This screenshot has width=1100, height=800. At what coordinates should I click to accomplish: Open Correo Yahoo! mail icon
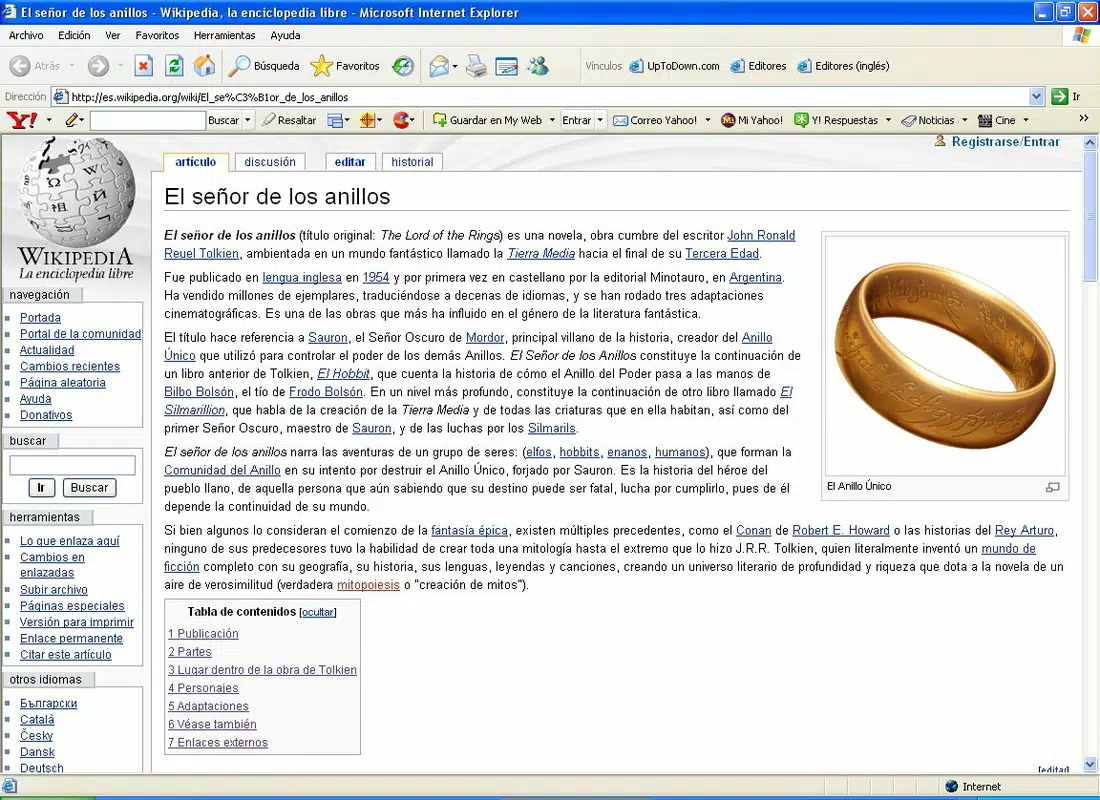(x=655, y=120)
